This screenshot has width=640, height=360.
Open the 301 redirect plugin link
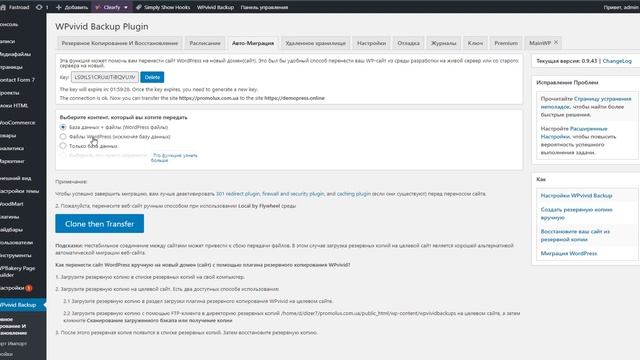coord(238,194)
